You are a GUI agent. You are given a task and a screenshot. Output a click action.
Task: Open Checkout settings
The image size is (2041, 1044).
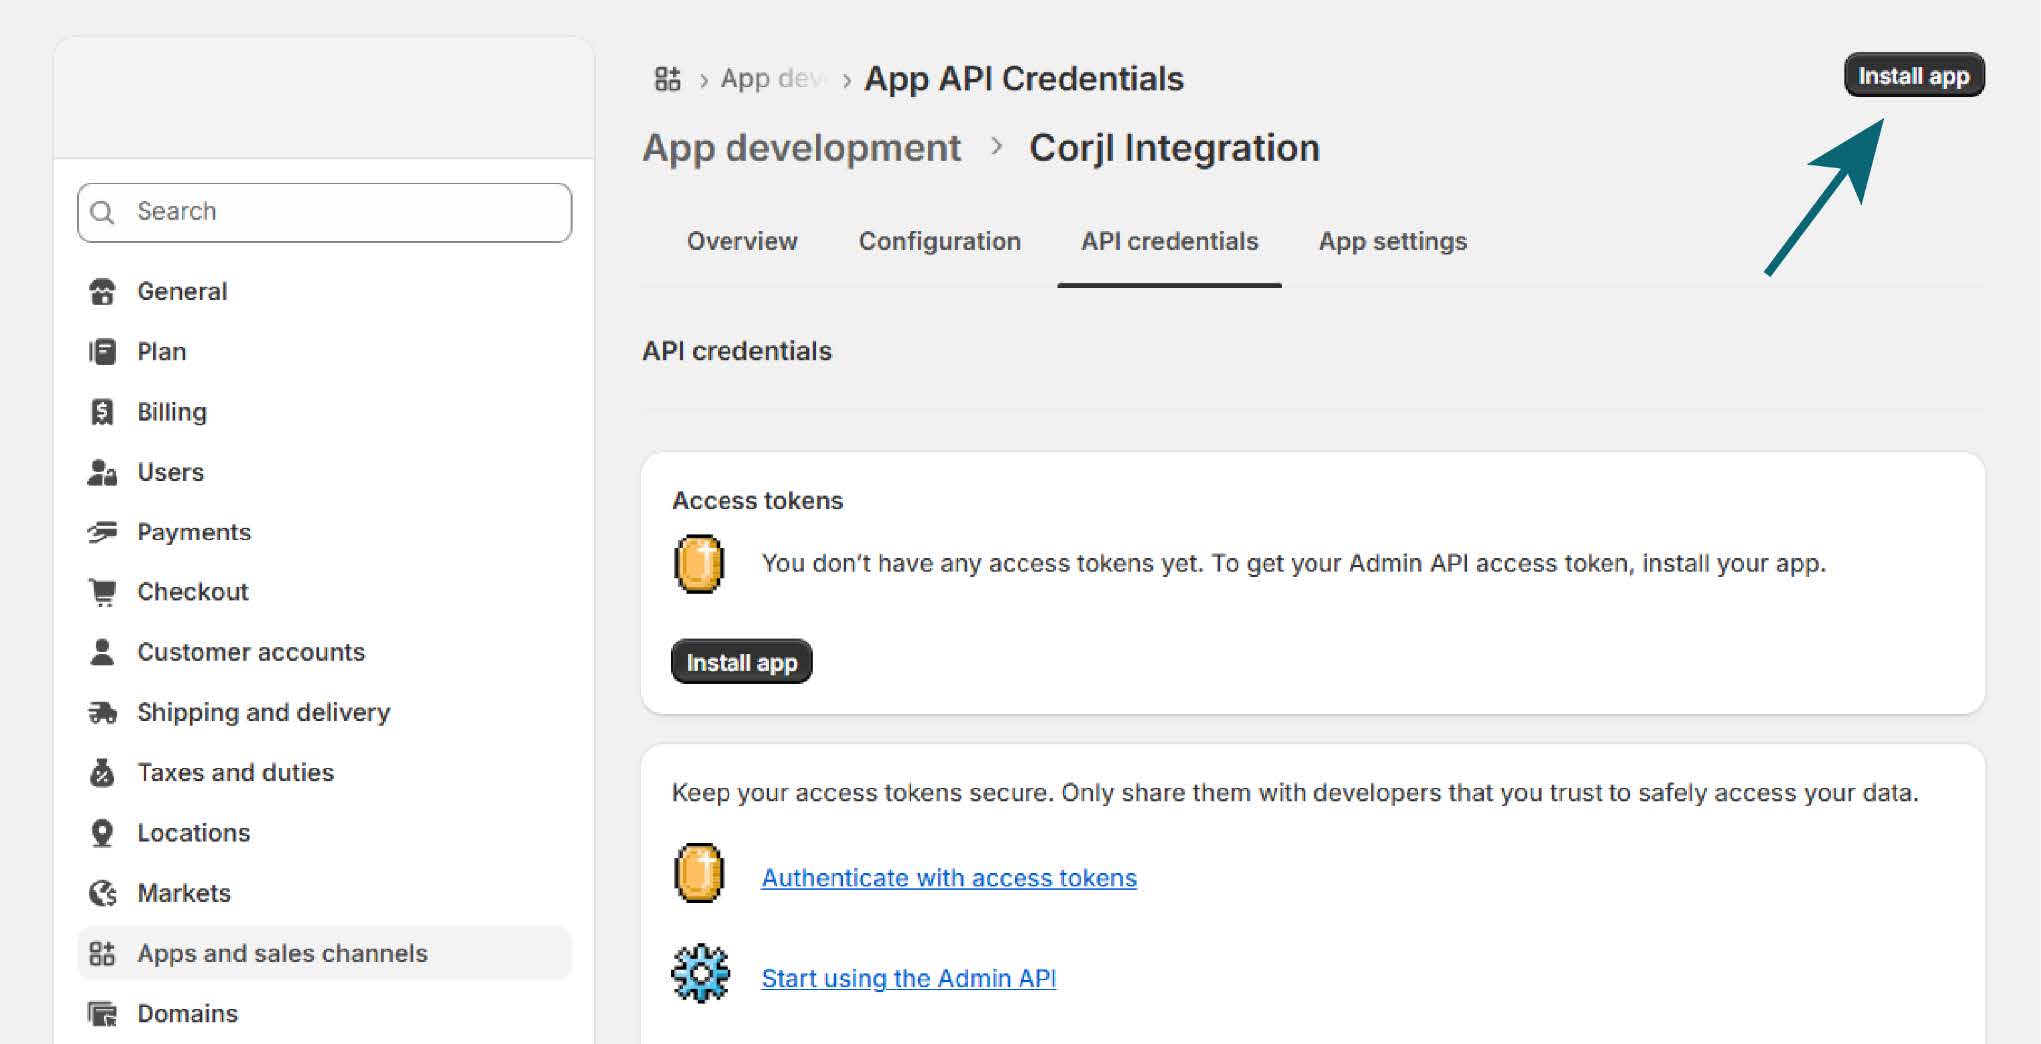324,592
